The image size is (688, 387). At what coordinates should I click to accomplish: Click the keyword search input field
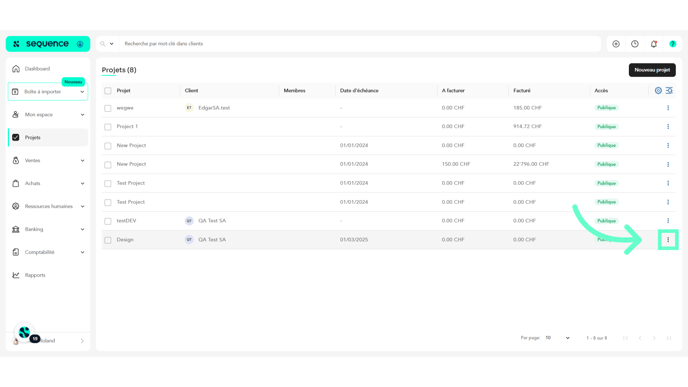click(360, 44)
